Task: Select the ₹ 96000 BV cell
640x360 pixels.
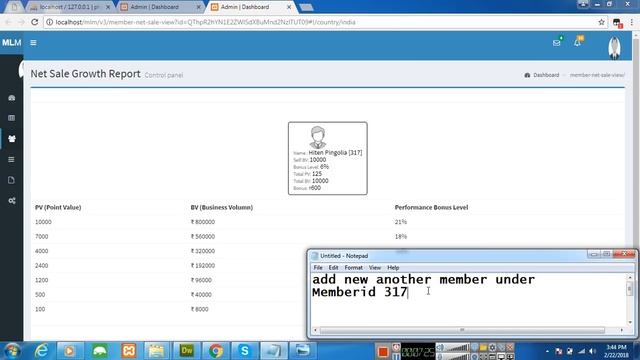Action: click(x=201, y=280)
